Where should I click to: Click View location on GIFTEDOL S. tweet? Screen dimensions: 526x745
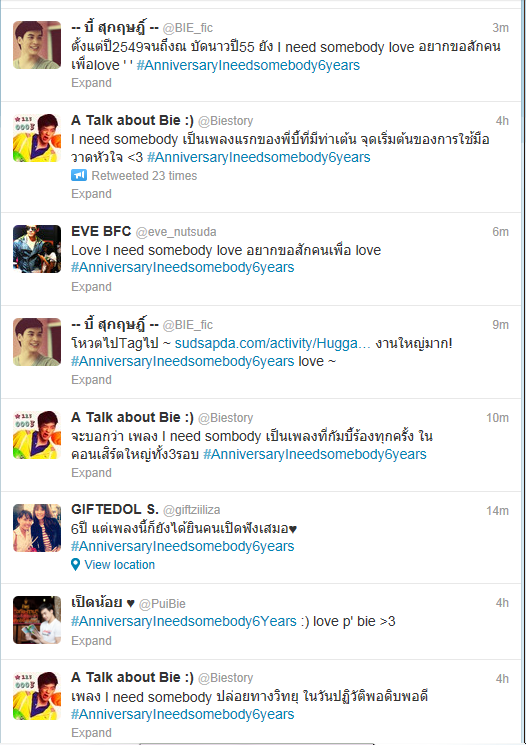[x=120, y=564]
